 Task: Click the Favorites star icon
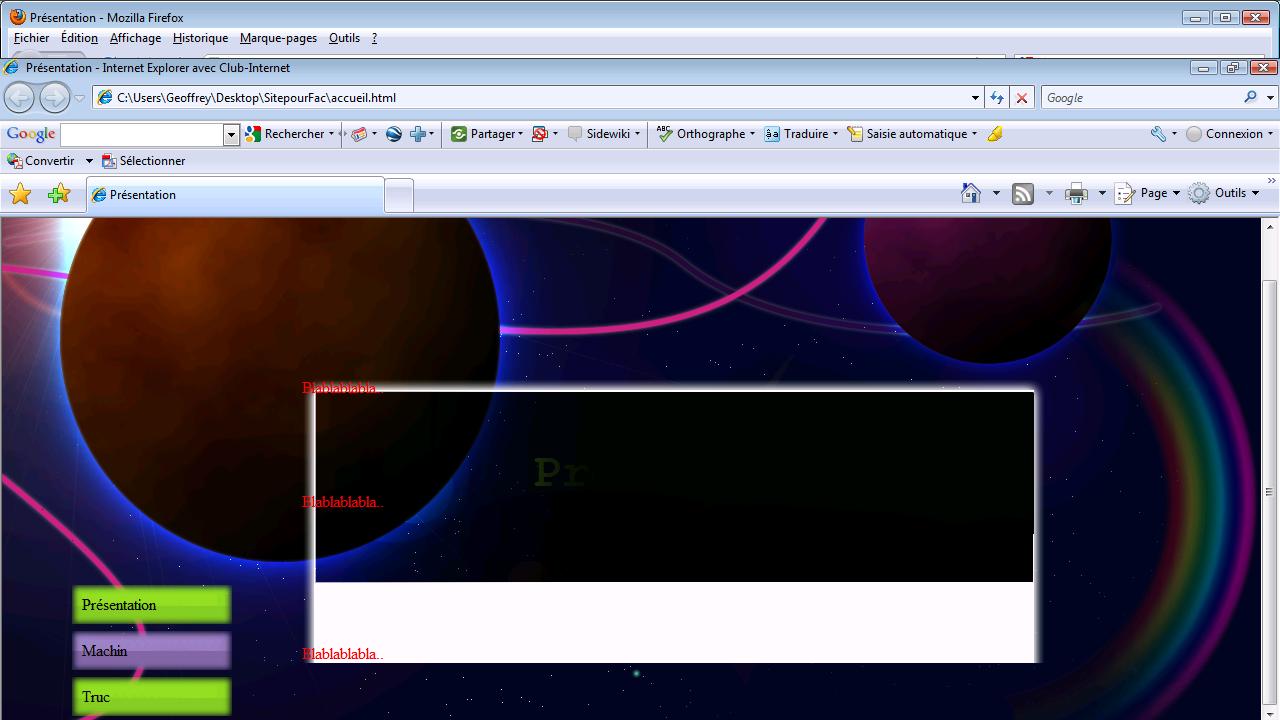pyautogui.click(x=20, y=194)
